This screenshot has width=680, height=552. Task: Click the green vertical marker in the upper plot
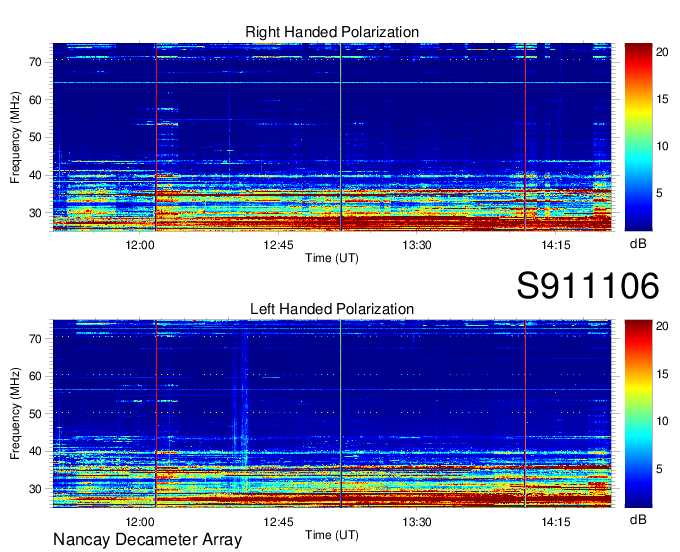[341, 137]
